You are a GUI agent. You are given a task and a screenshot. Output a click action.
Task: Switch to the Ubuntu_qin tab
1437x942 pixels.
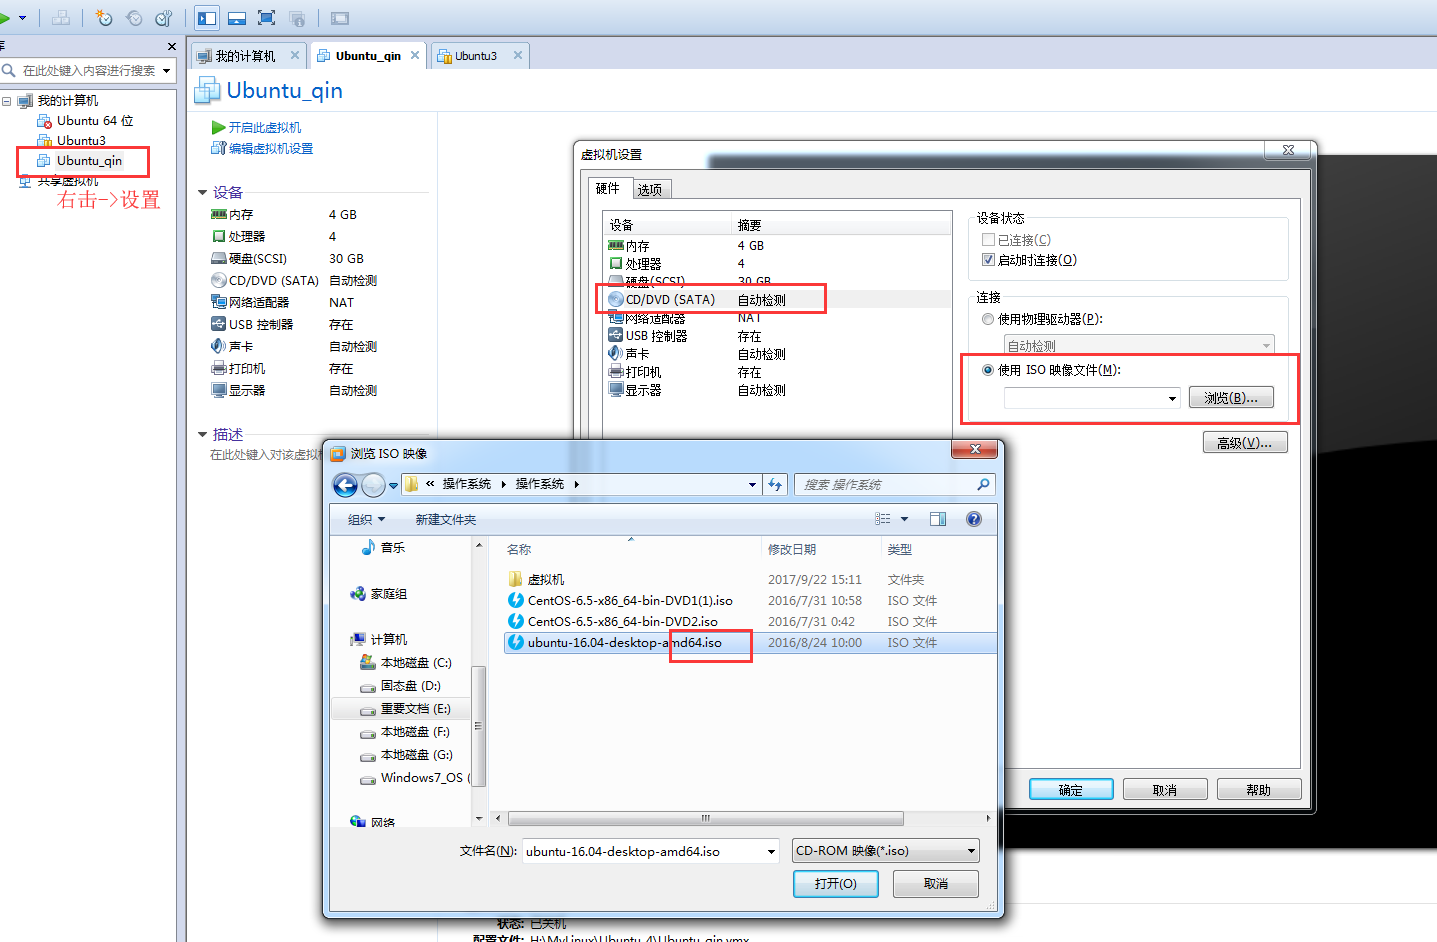point(368,56)
